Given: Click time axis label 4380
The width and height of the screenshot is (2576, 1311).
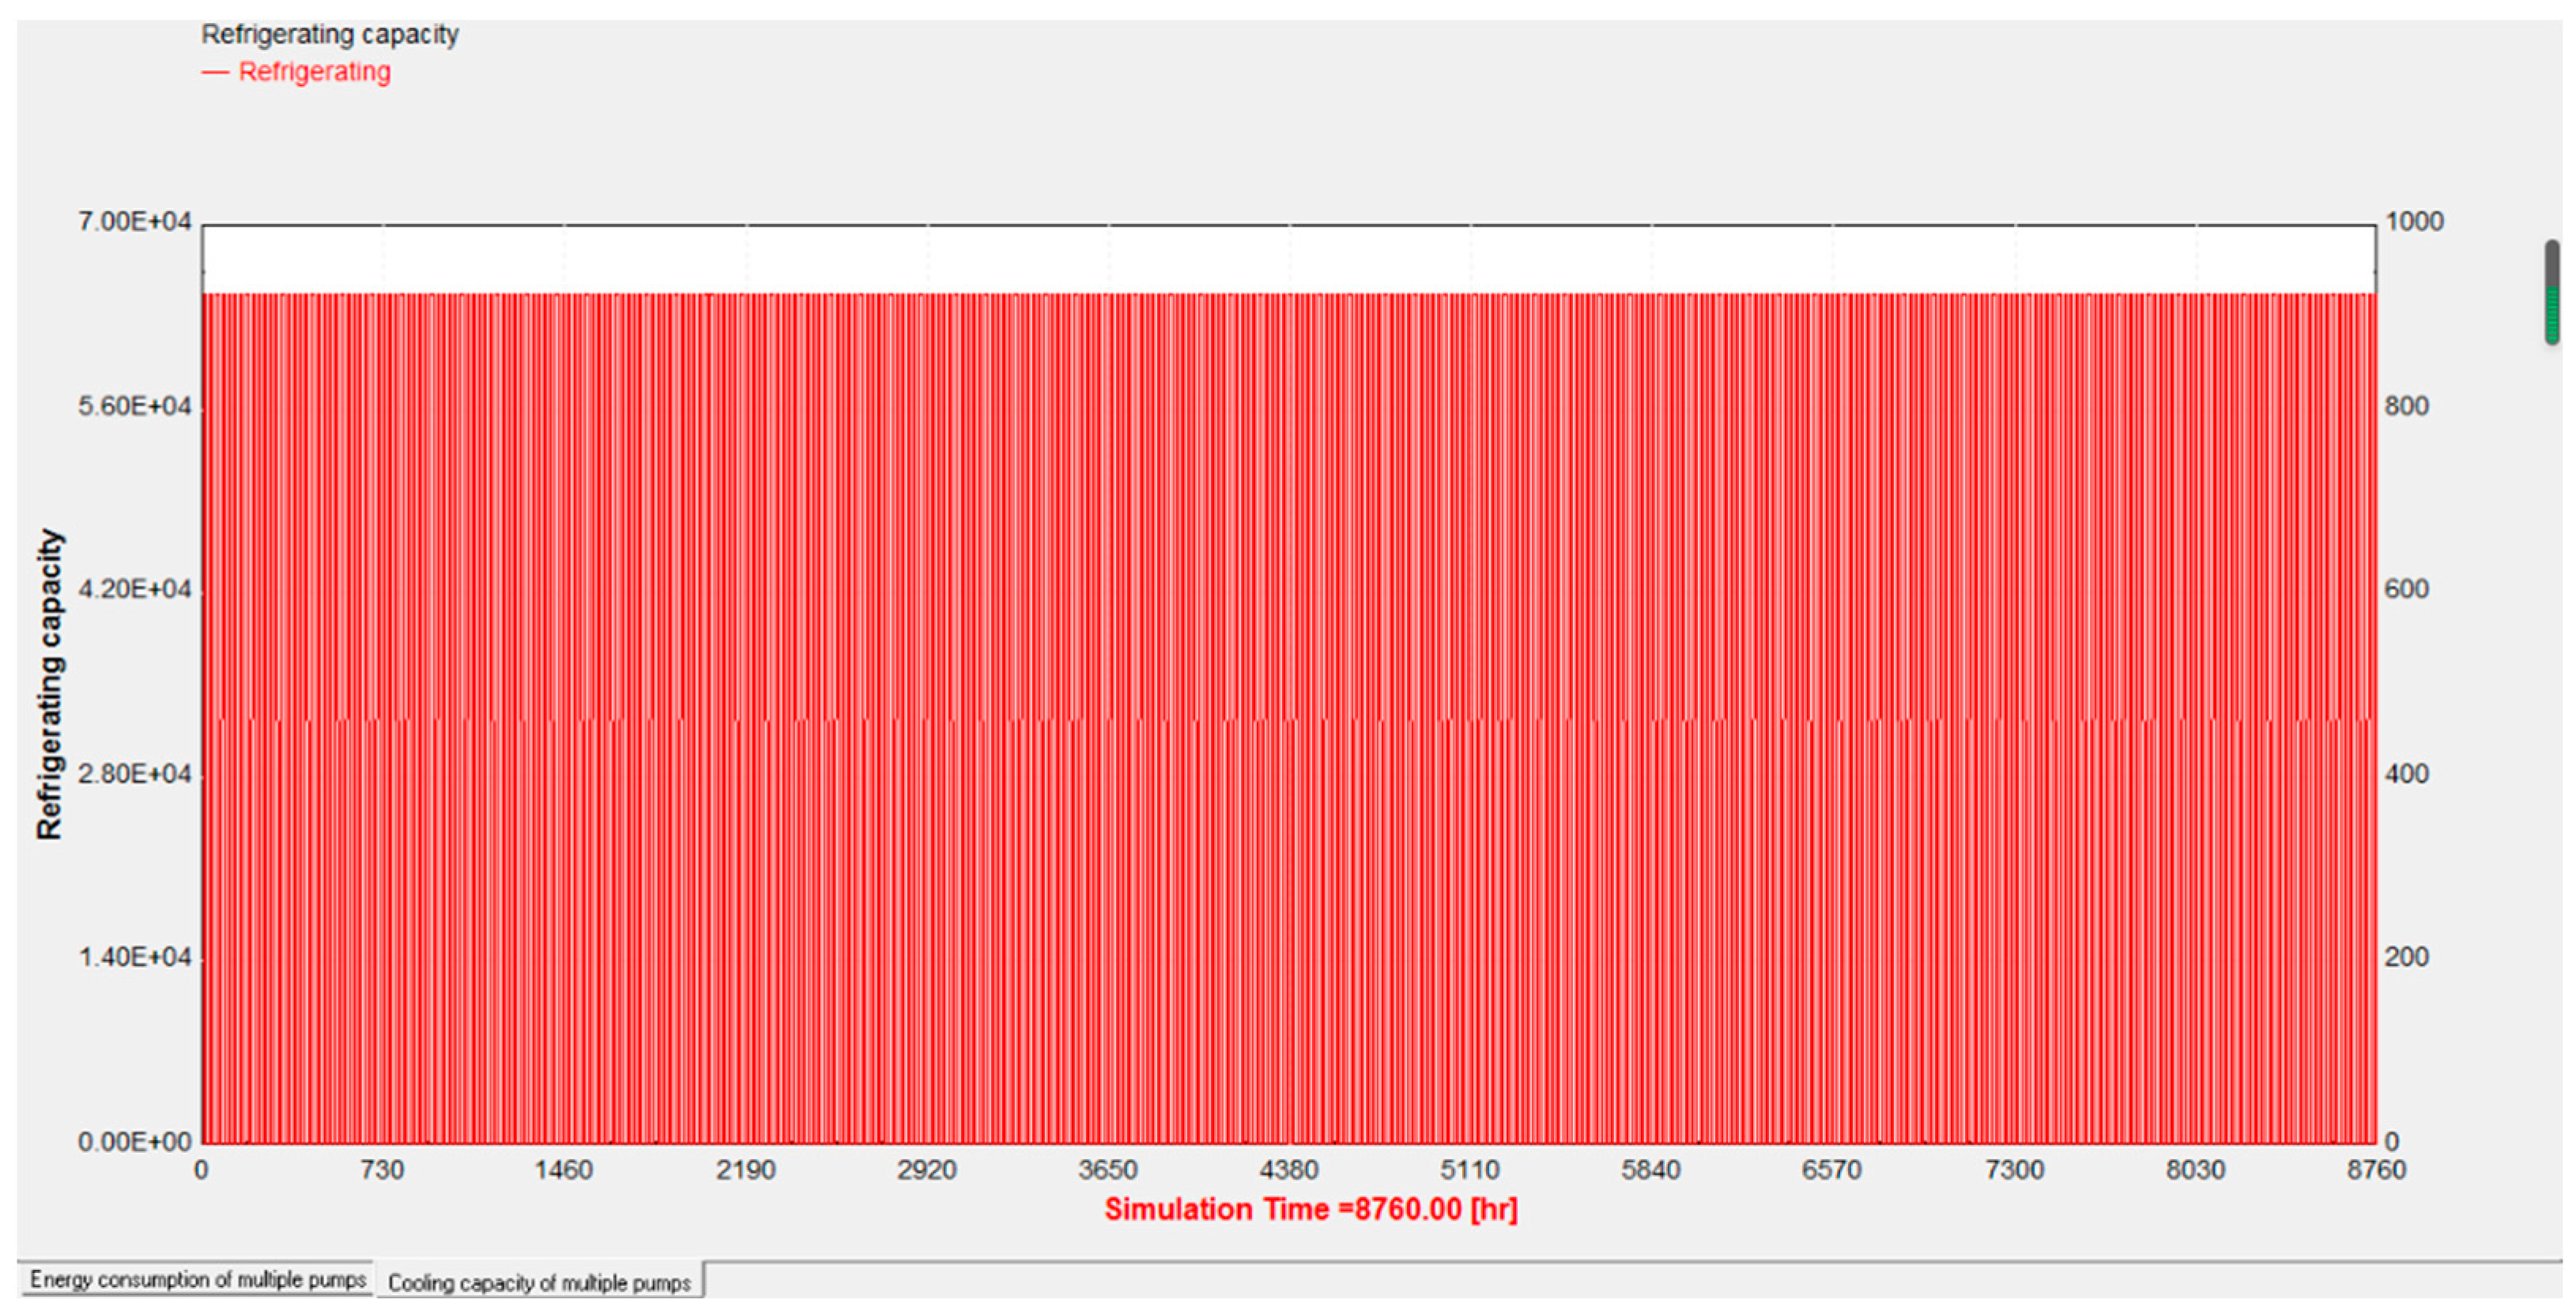Looking at the screenshot, I should coord(1288,1170).
